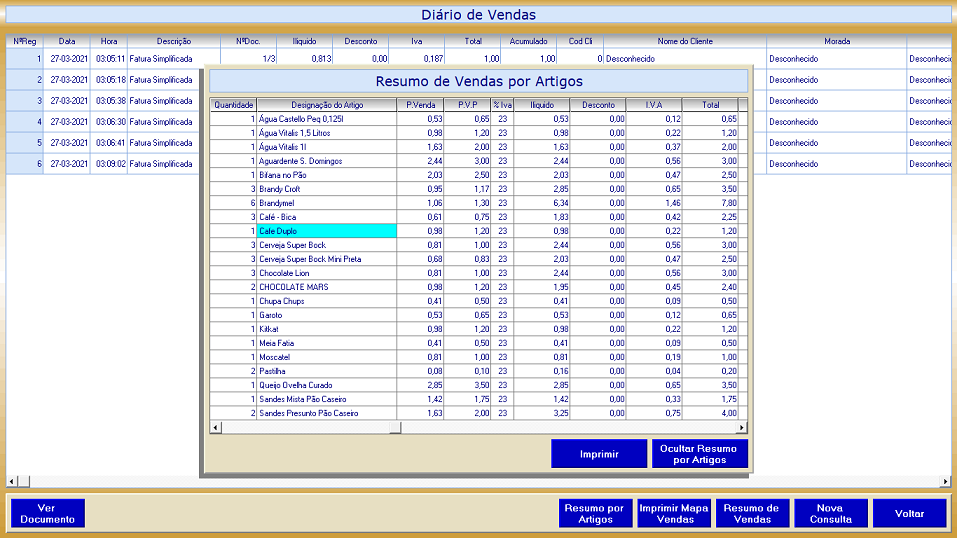Start a Nova Consulta

point(831,513)
